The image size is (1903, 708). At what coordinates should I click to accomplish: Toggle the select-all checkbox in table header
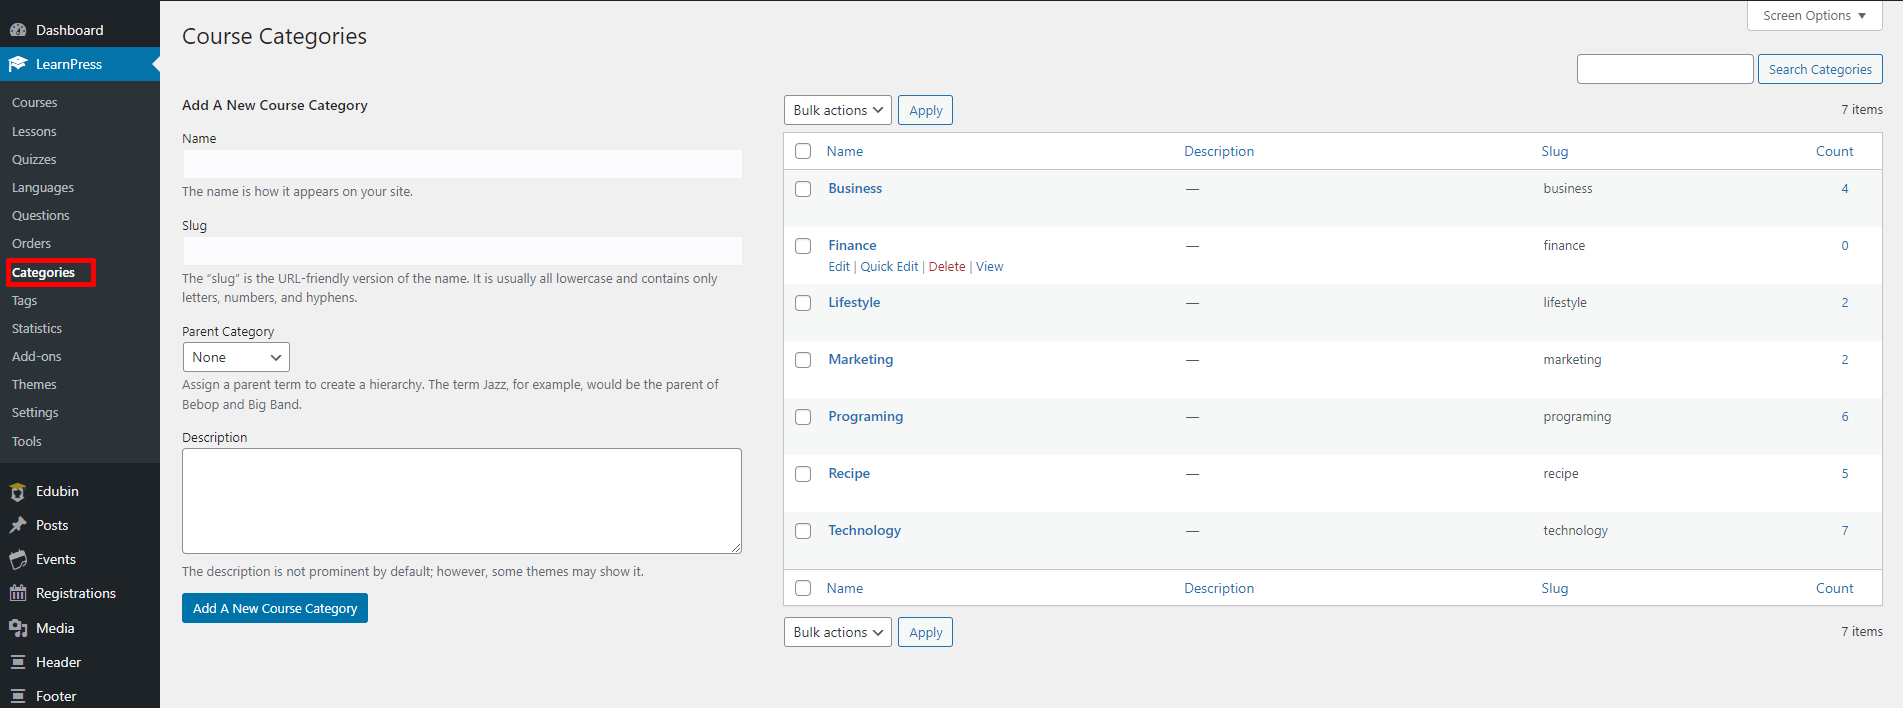[x=803, y=151]
